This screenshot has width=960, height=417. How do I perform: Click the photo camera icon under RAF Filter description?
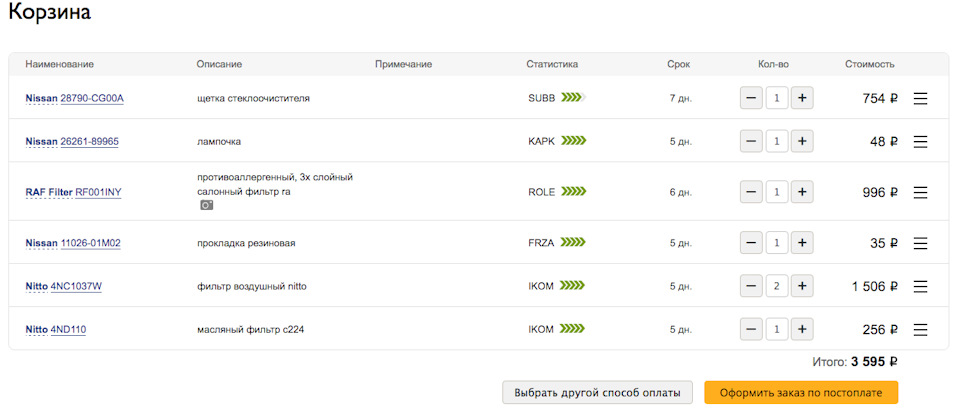[x=206, y=205]
